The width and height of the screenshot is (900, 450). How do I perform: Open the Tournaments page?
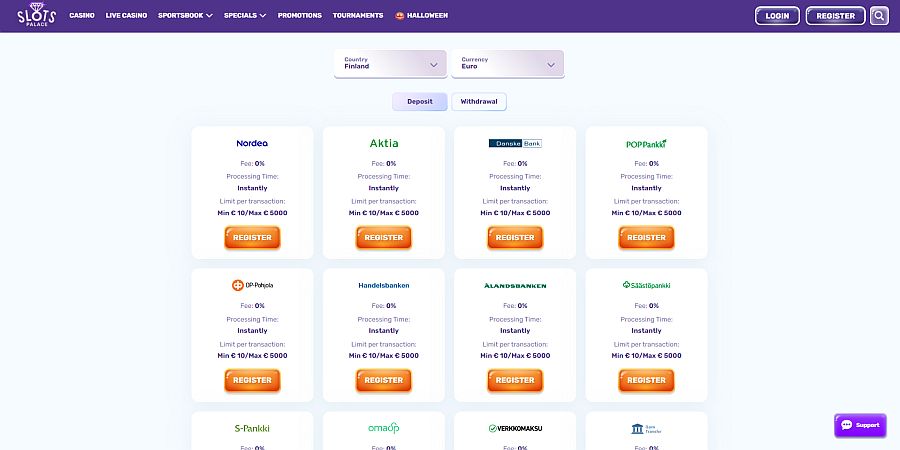(358, 15)
